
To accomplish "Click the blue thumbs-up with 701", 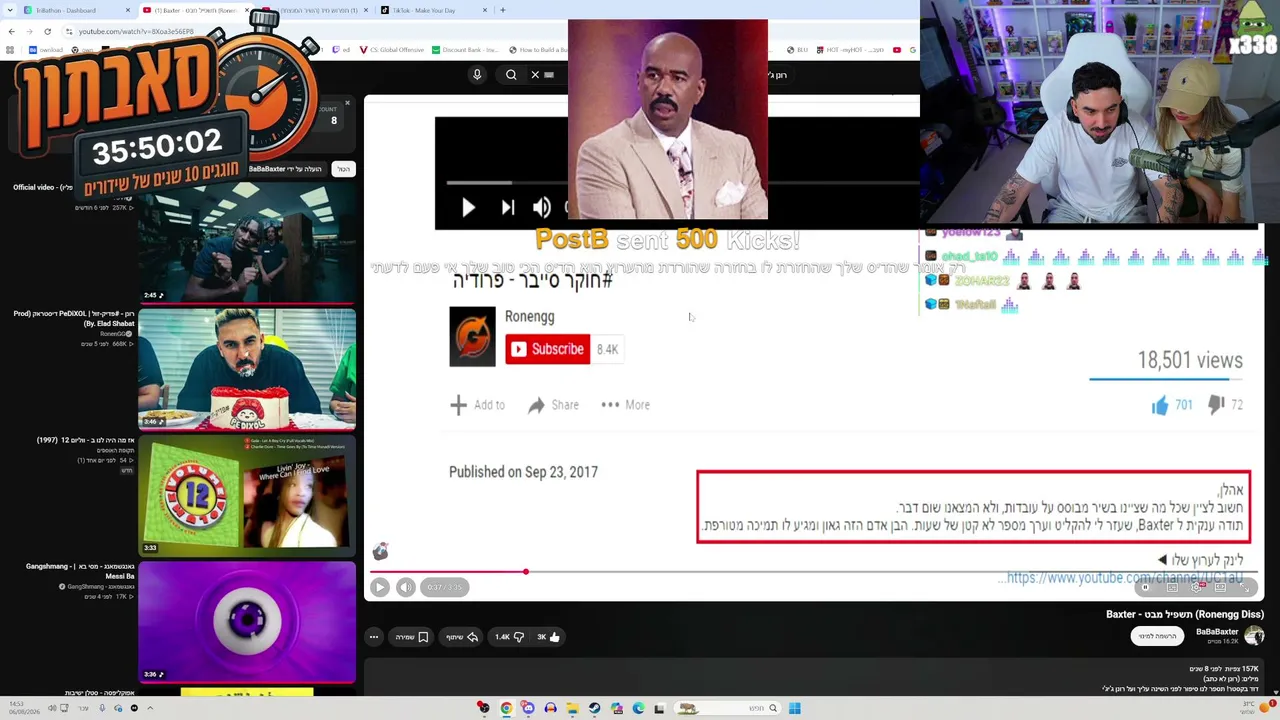I will [x=1160, y=405].
